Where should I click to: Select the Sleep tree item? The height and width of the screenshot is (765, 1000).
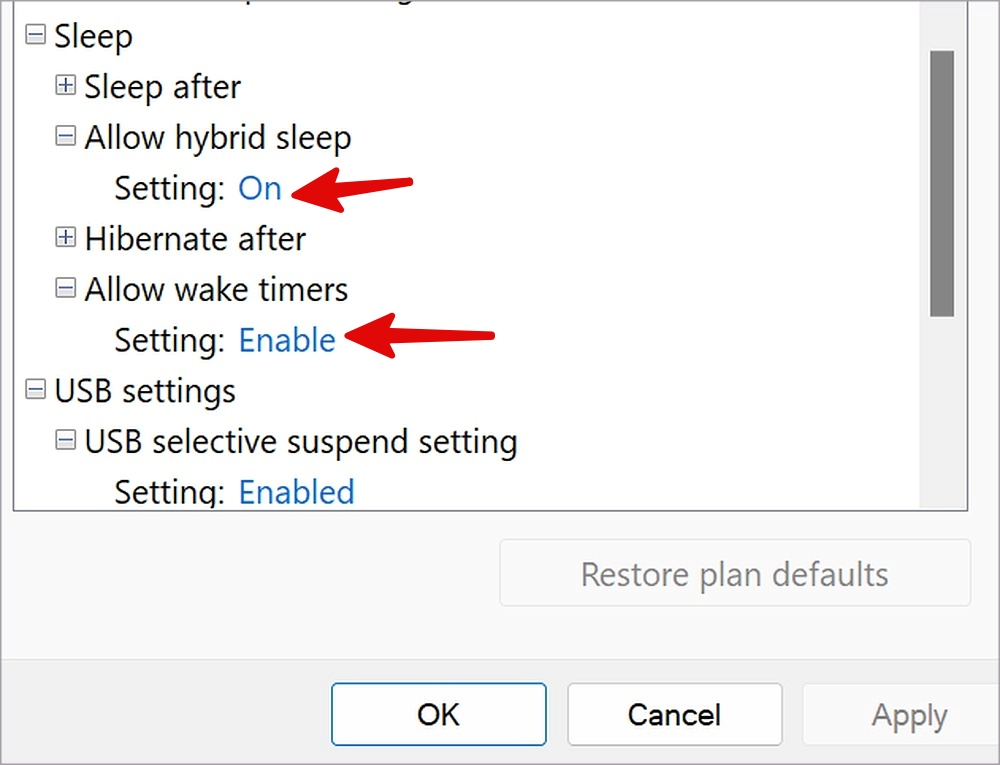click(93, 36)
